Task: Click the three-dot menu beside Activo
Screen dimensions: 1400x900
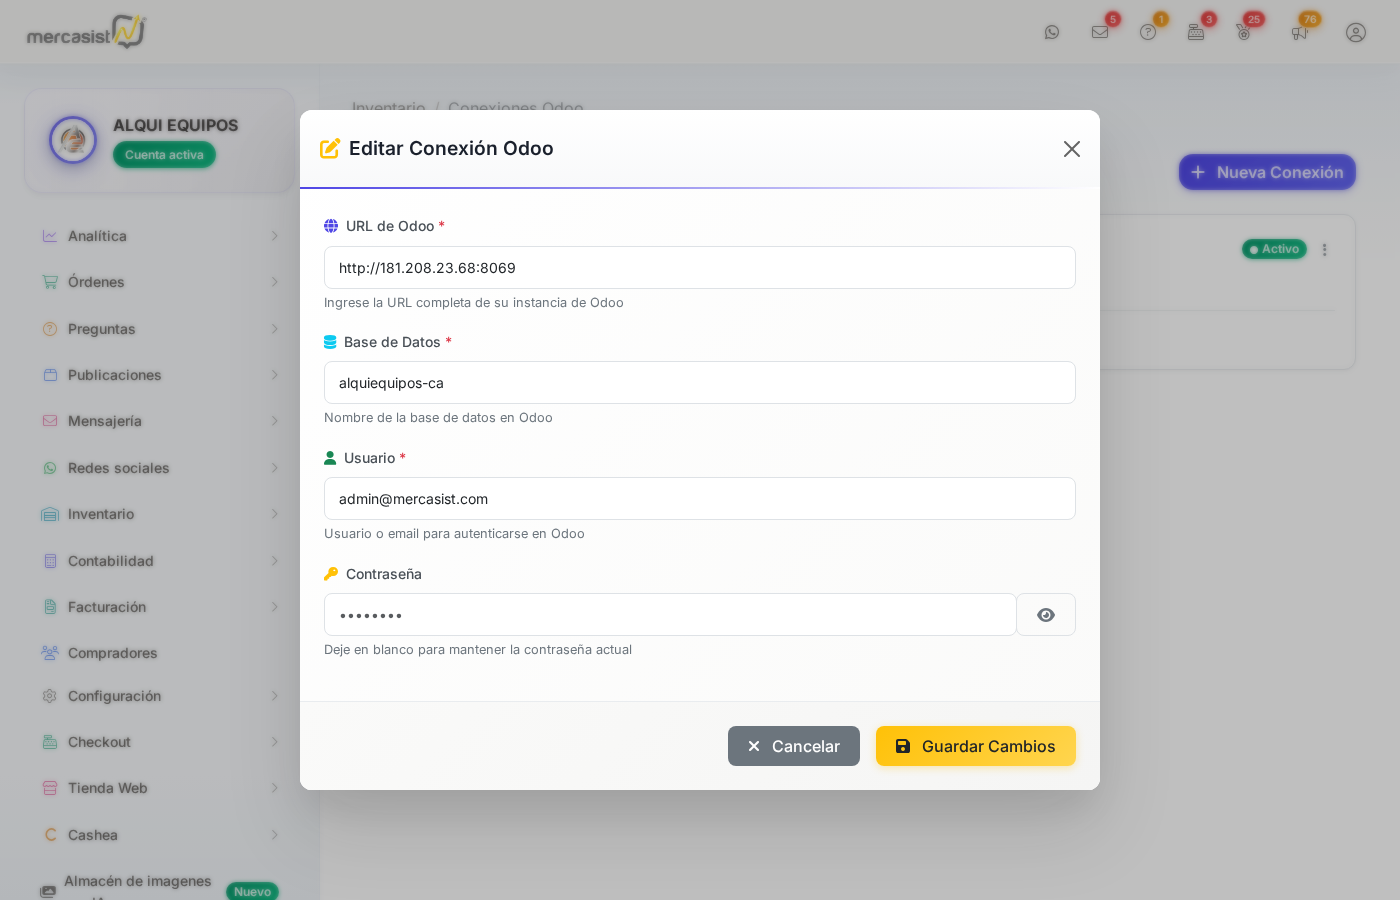Action: click(1325, 250)
